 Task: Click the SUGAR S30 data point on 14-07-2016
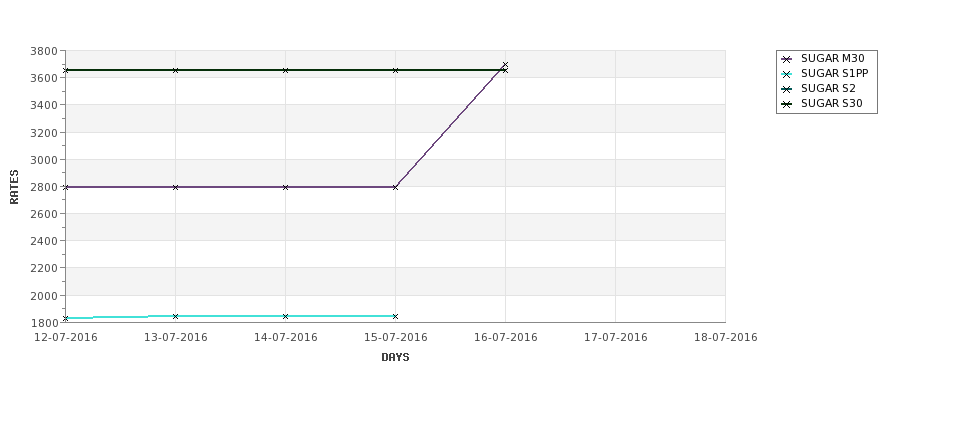pyautogui.click(x=285, y=70)
